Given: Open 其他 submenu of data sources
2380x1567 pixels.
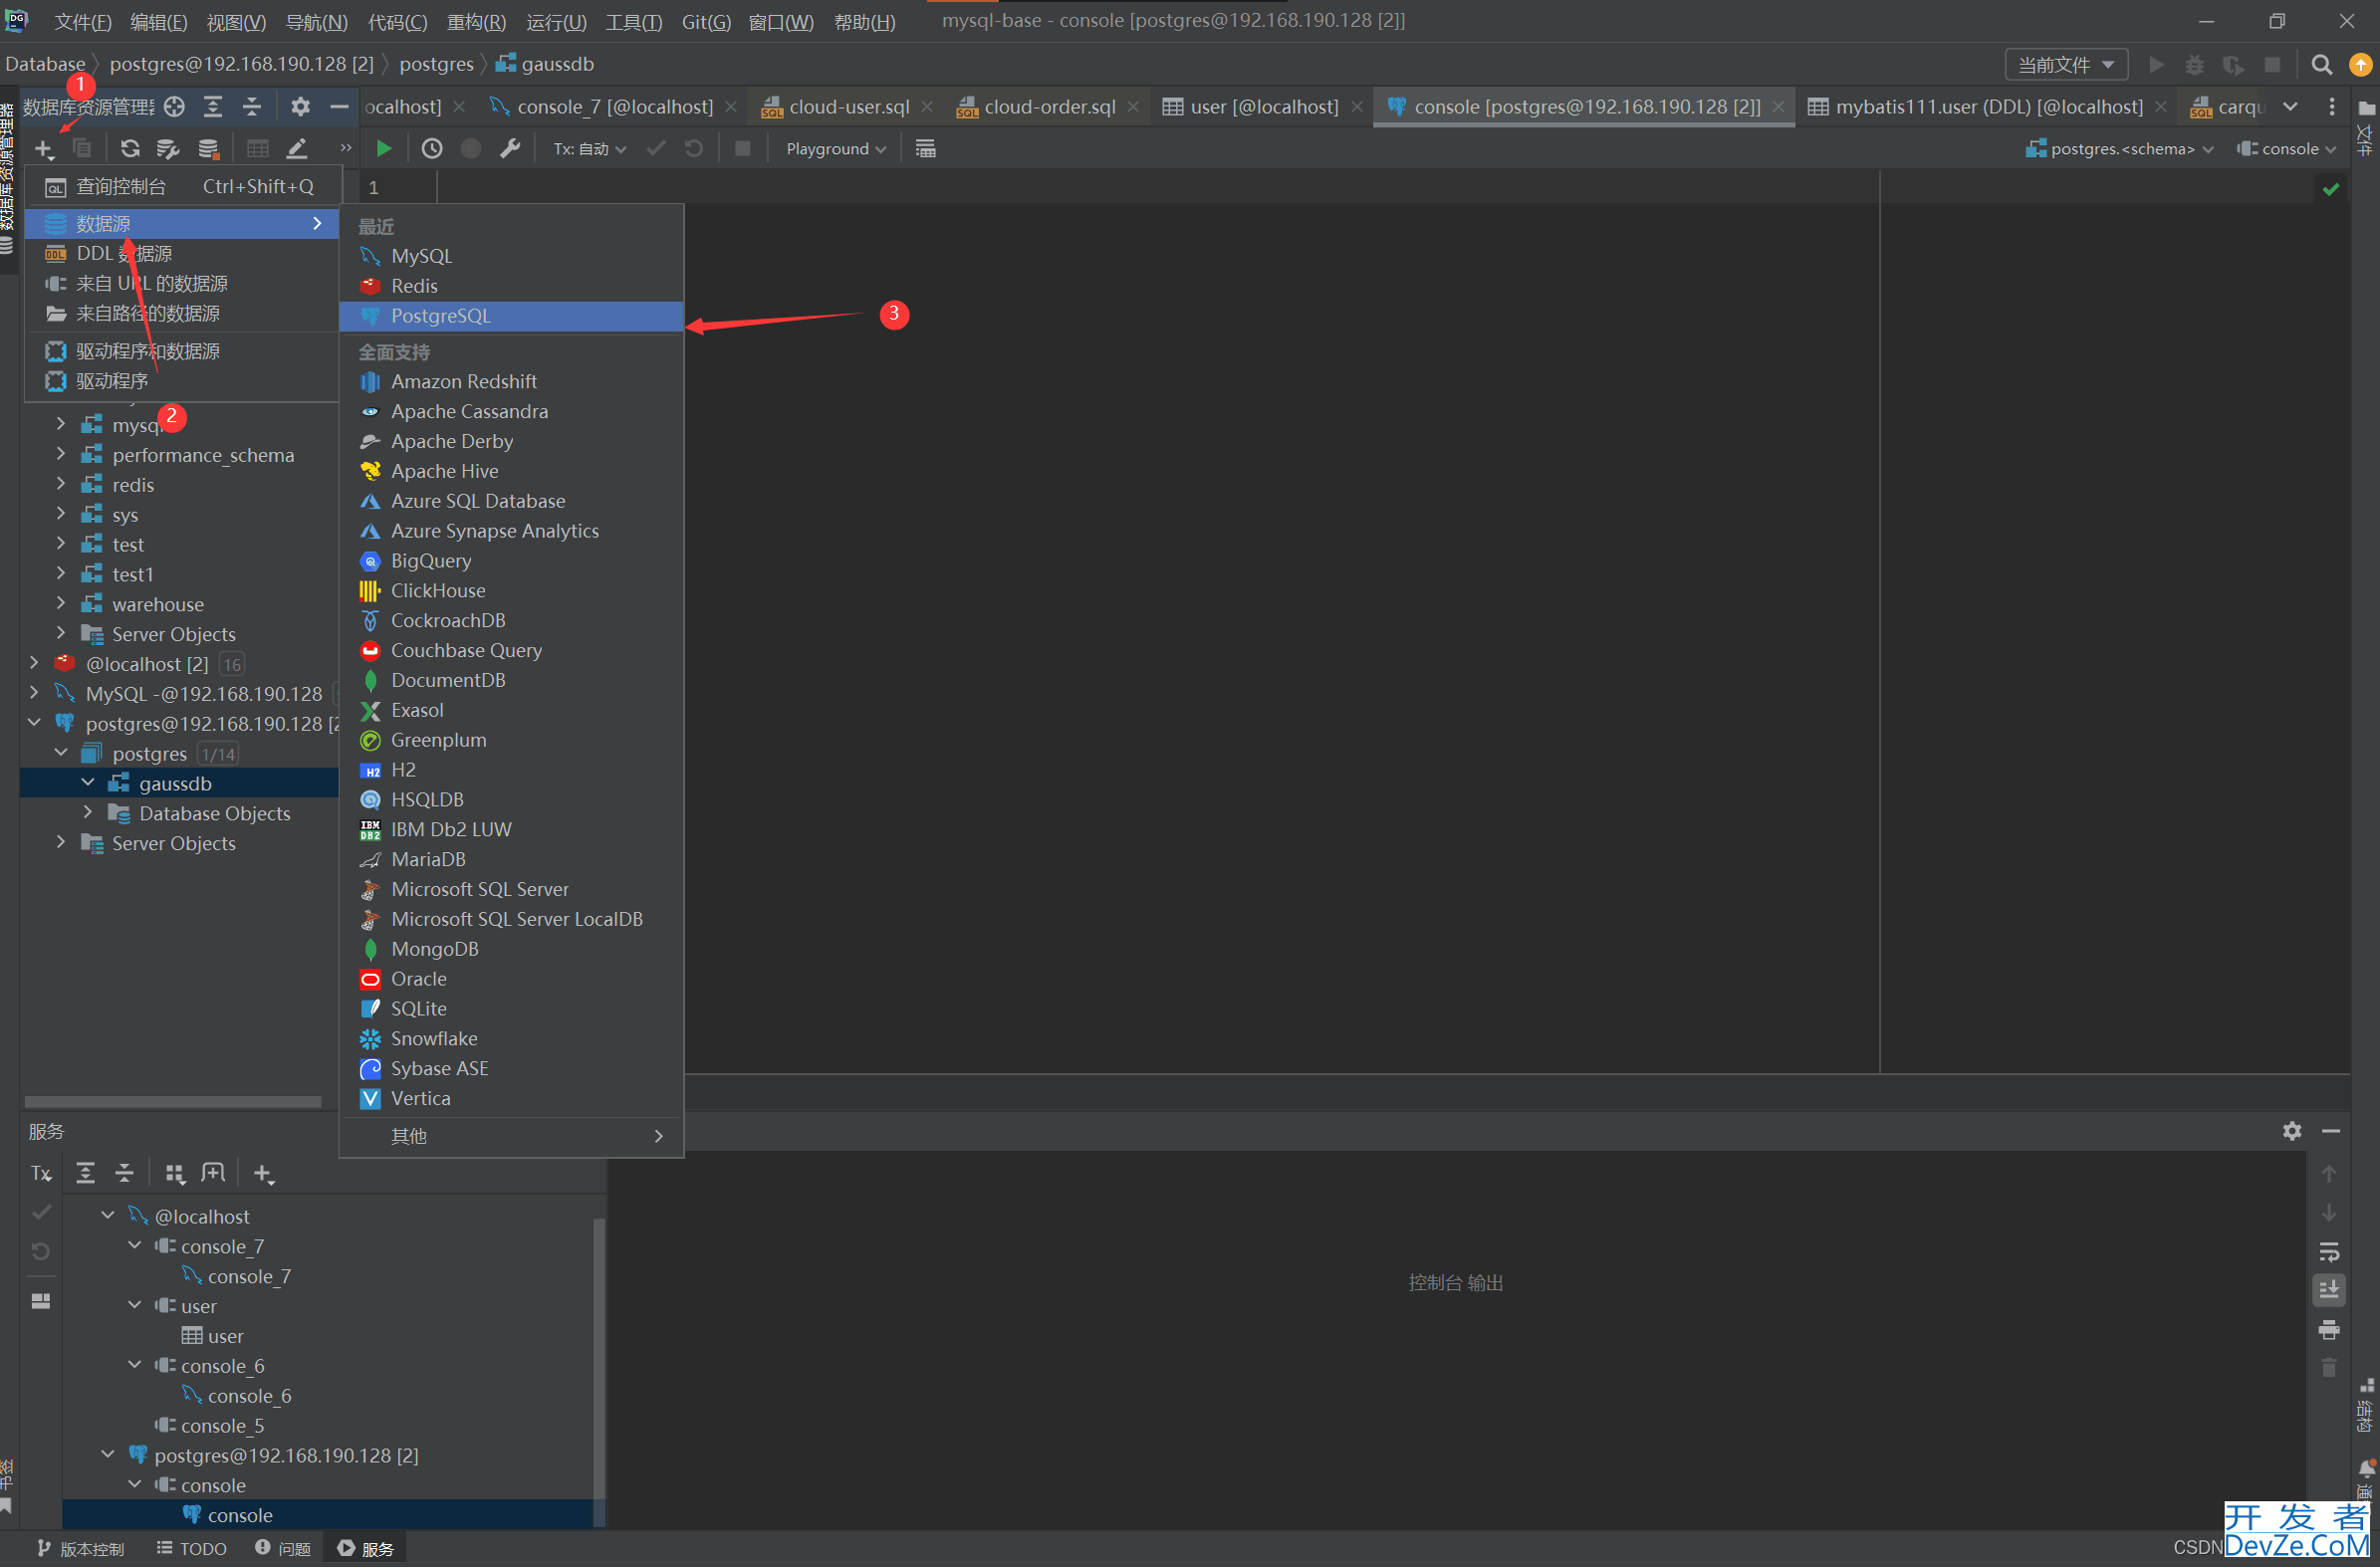Looking at the screenshot, I should tap(511, 1135).
